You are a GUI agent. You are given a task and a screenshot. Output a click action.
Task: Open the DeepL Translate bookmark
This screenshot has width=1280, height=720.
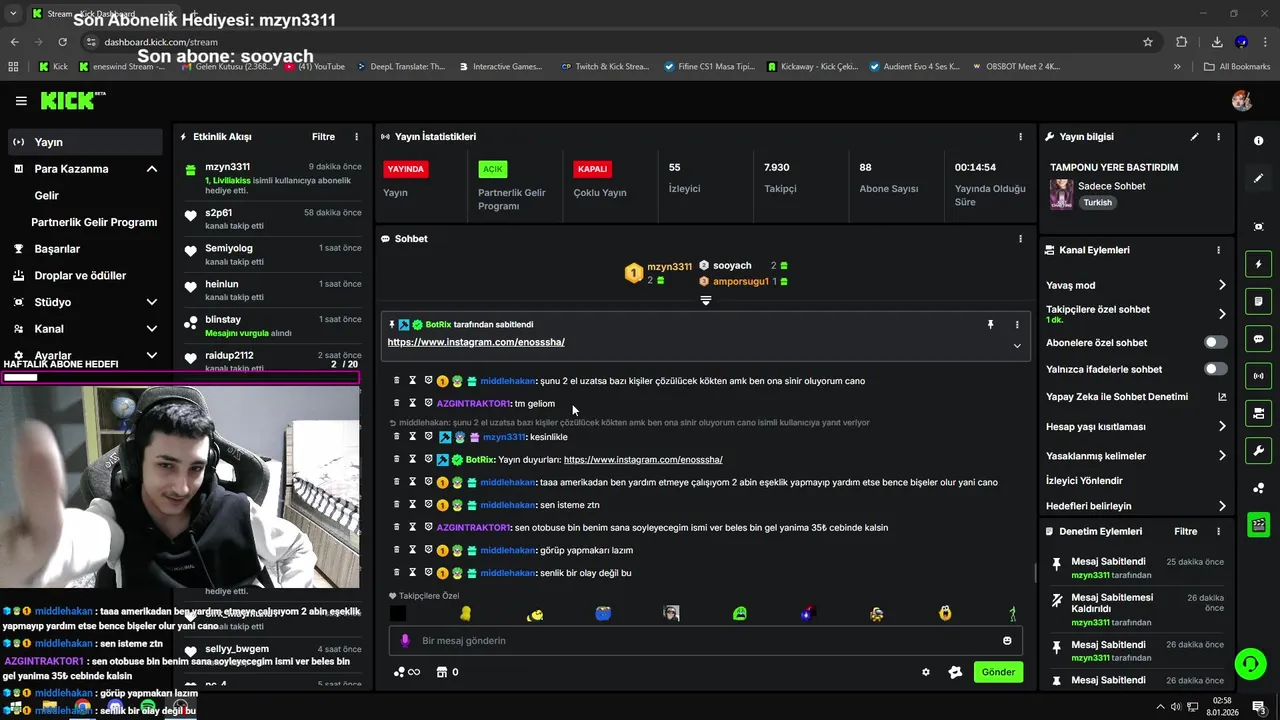pyautogui.click(x=399, y=67)
